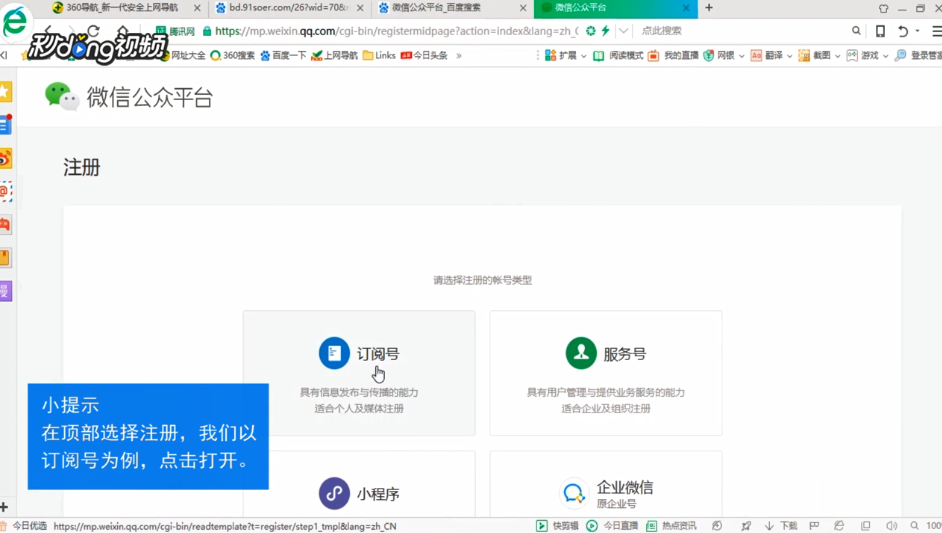The image size is (942, 533).
Task: Expand the undo history dropdown arrow
Action: tap(917, 31)
